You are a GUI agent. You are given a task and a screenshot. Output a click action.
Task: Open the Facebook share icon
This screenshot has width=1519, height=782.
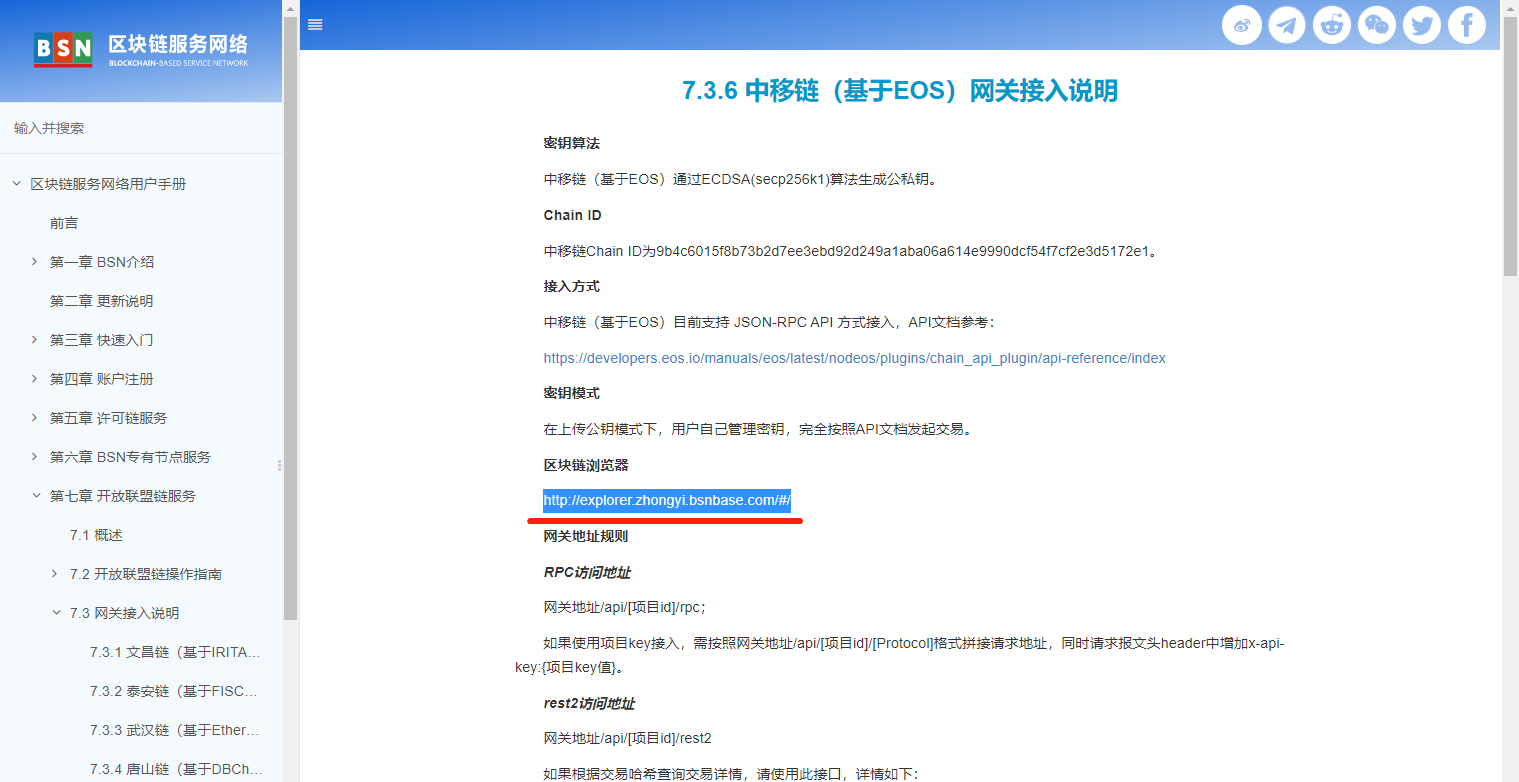(1467, 25)
